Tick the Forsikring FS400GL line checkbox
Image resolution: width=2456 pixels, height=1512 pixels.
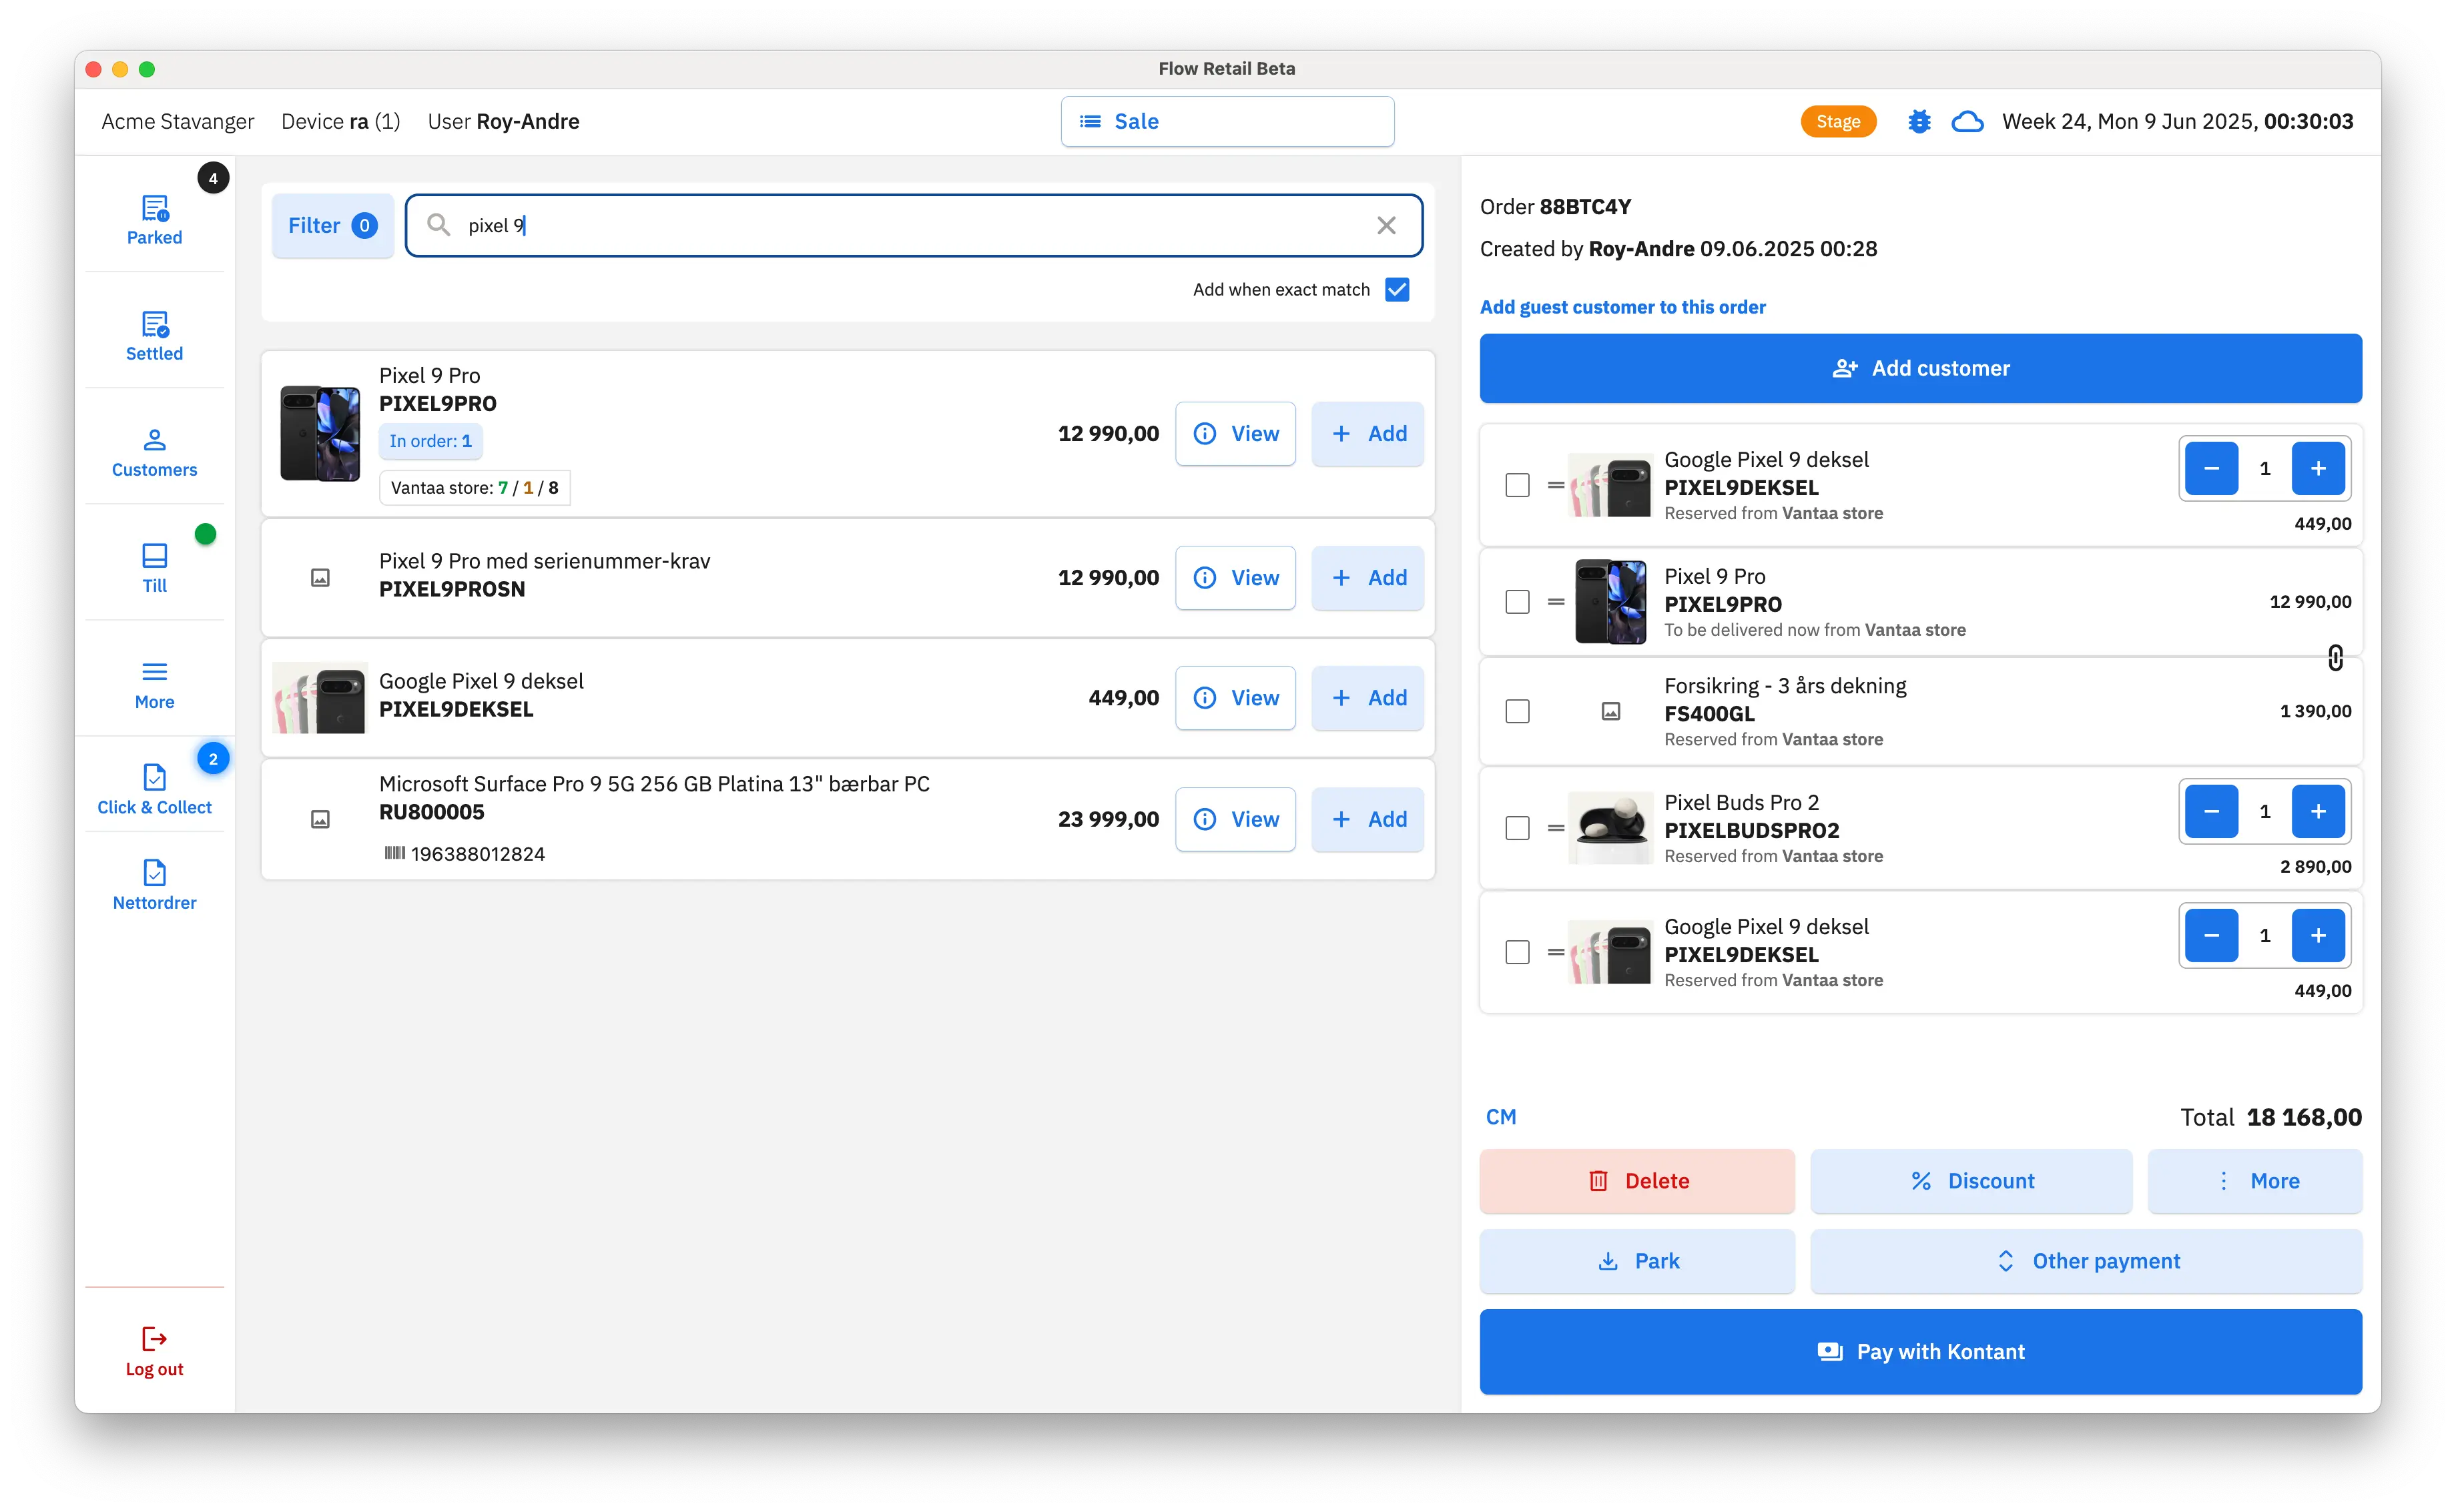point(1517,711)
